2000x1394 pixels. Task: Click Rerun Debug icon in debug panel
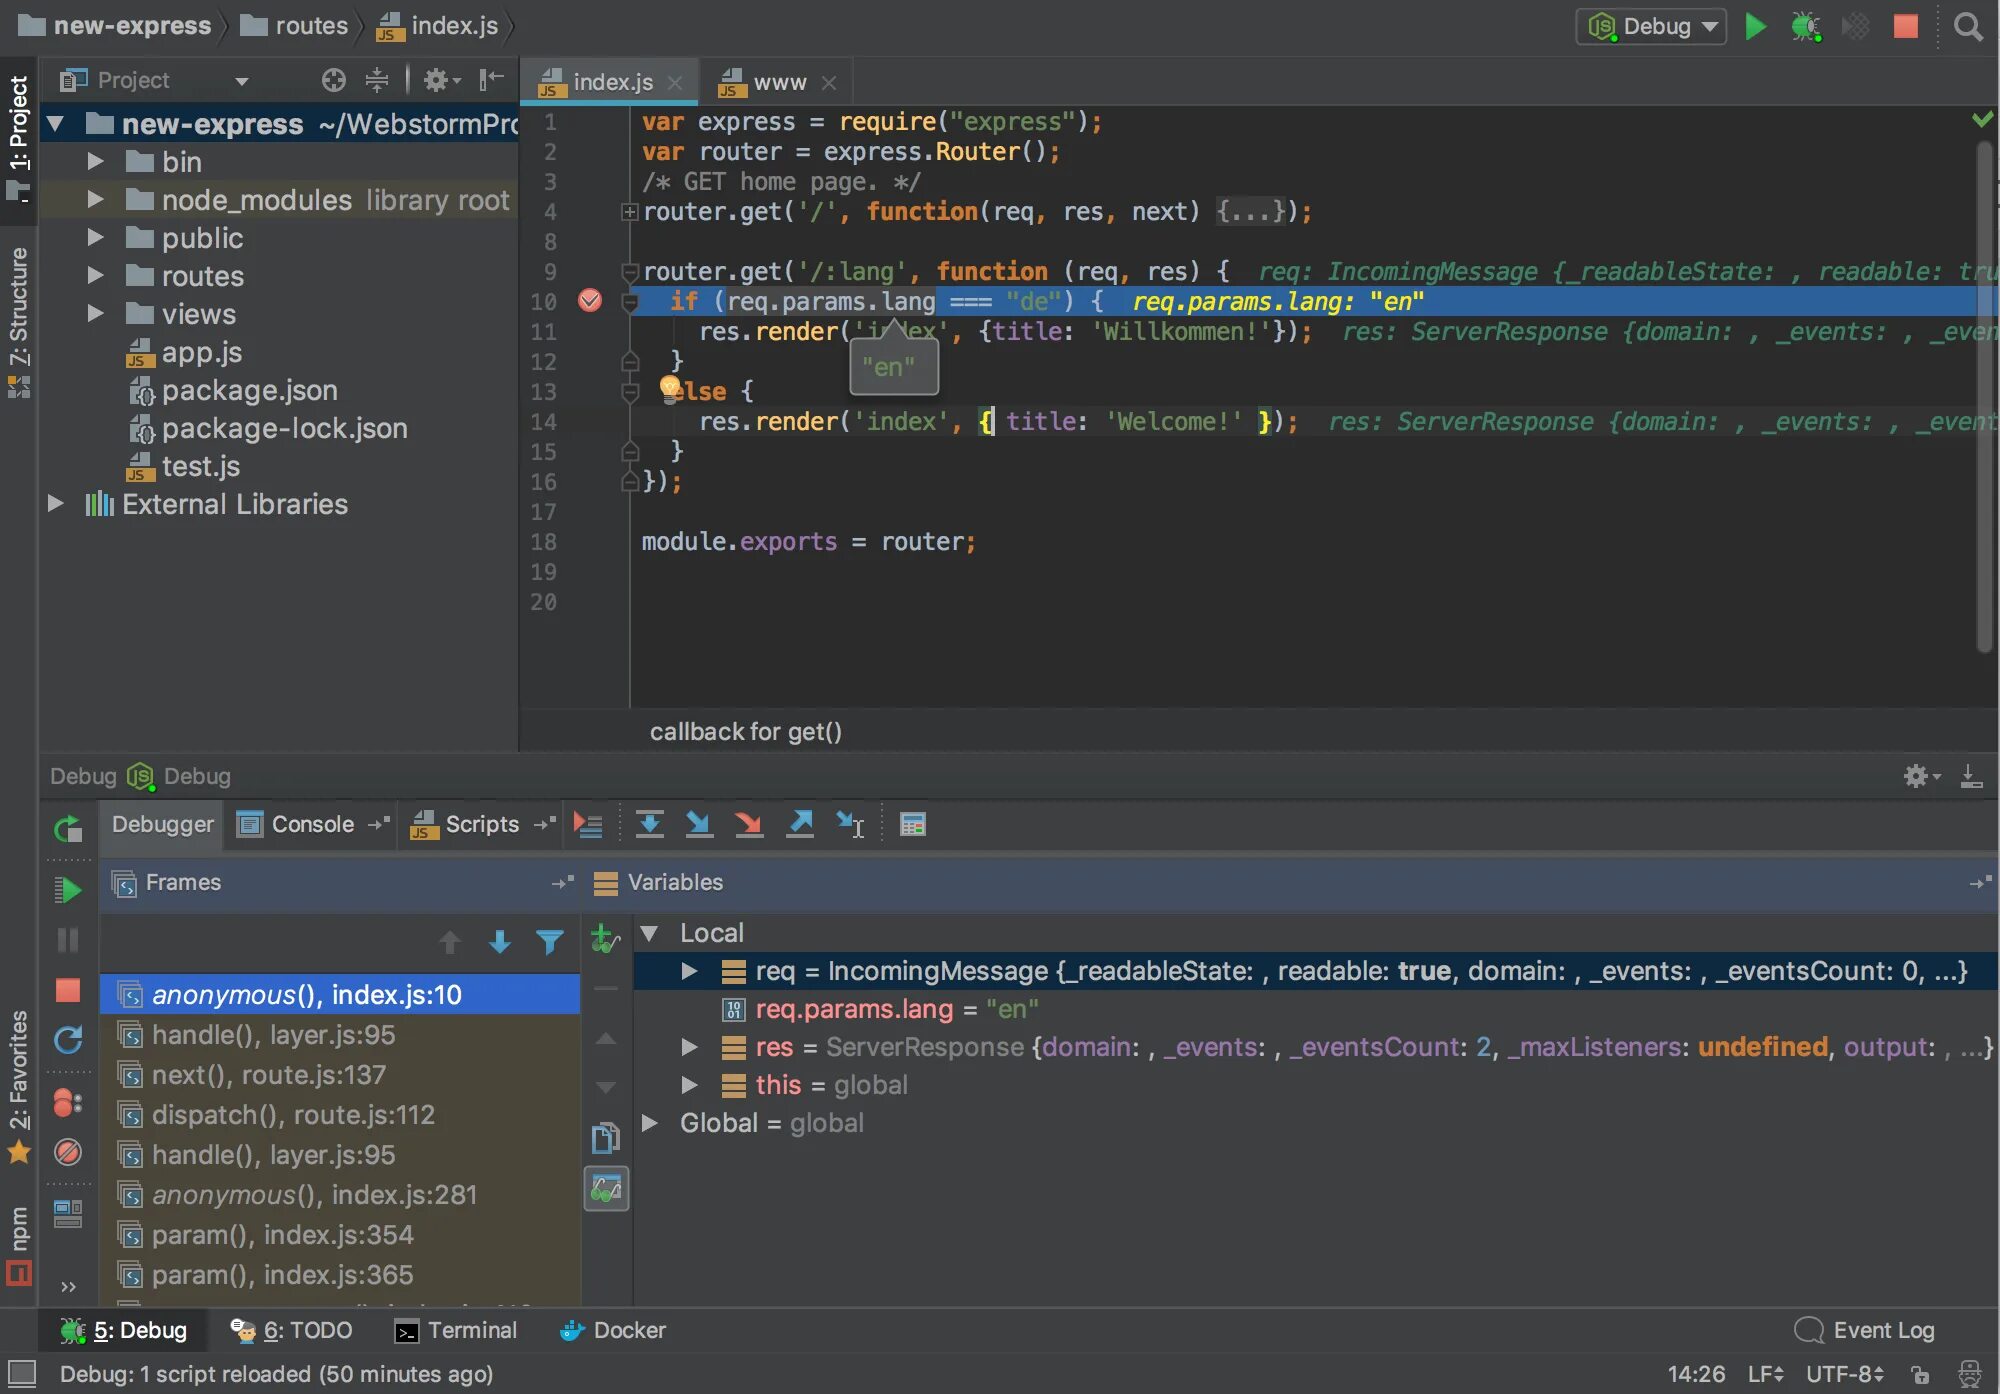click(x=67, y=828)
